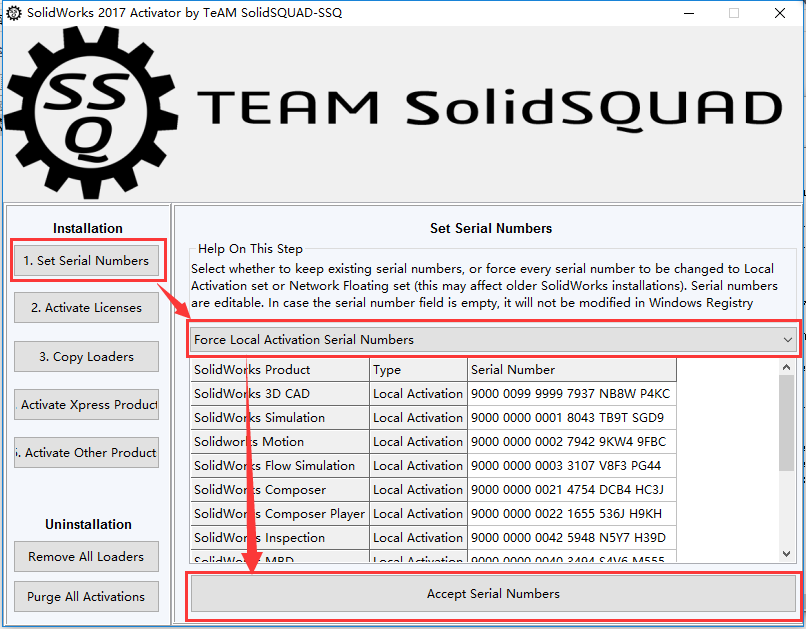Screen dimensions: 806x629
Task: Open the 2. Activate Licenses step
Action: [x=86, y=307]
